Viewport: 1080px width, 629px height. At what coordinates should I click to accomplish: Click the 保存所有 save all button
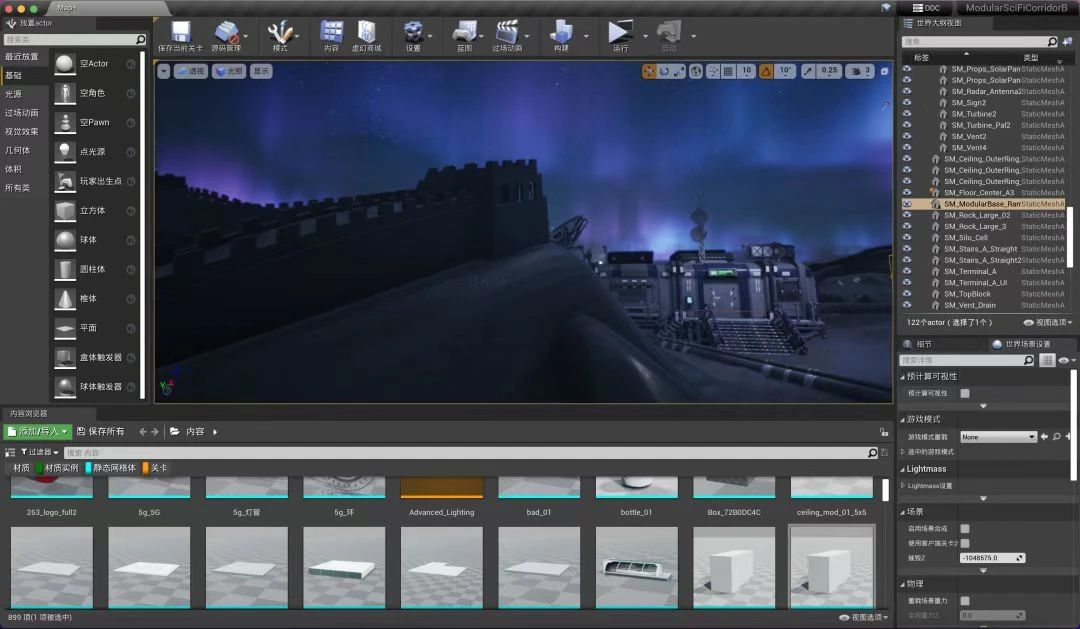101,431
